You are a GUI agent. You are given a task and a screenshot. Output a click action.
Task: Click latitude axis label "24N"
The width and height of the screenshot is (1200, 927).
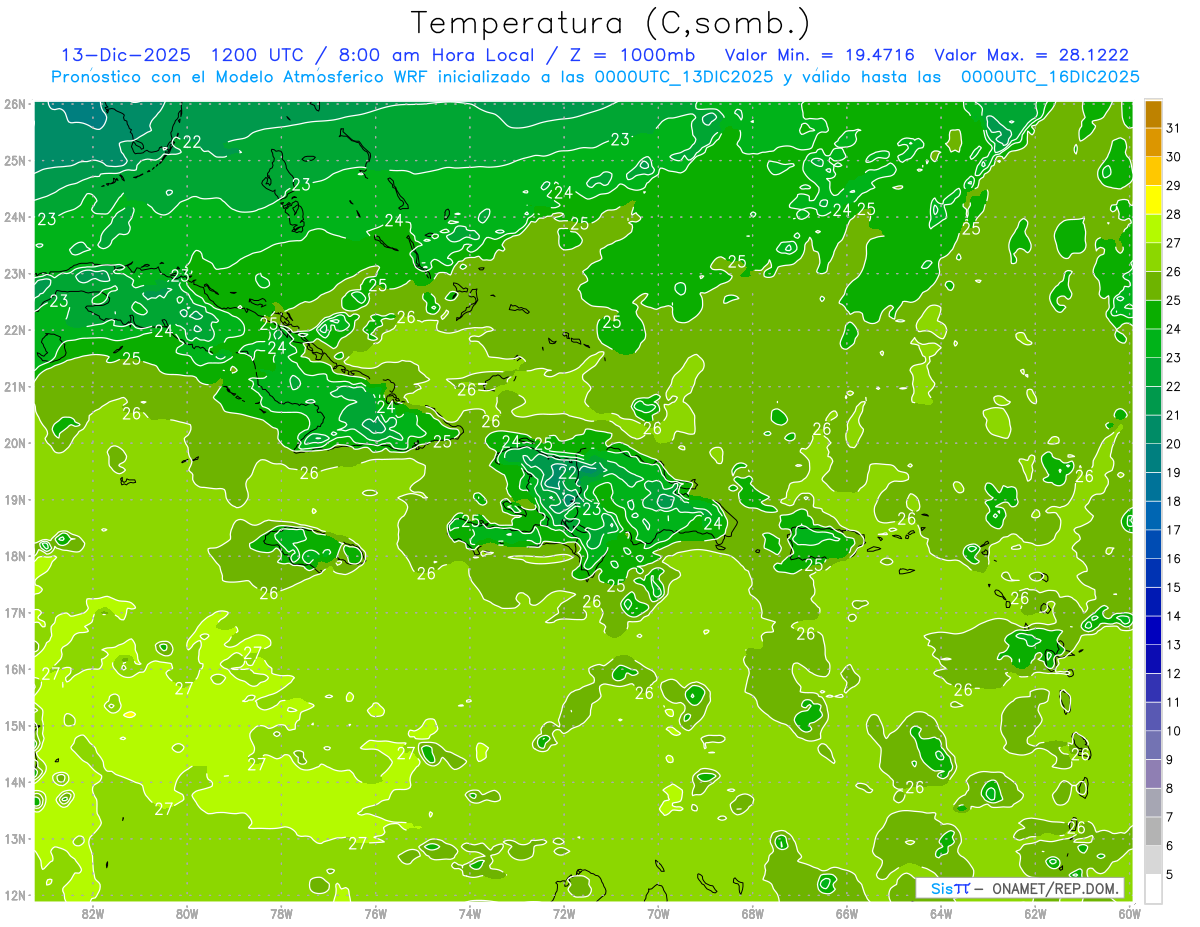pos(14,217)
